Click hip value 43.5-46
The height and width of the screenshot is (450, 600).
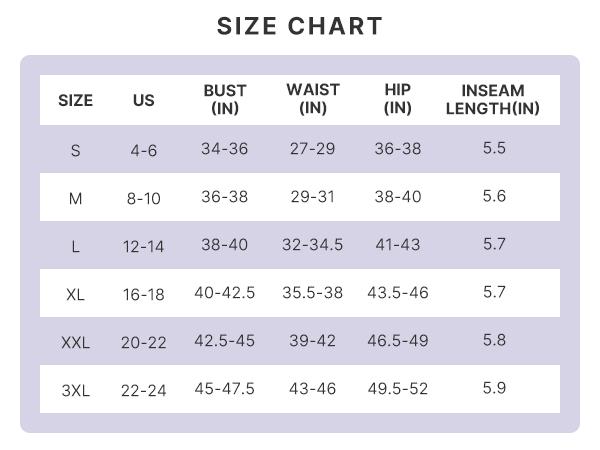tap(398, 293)
